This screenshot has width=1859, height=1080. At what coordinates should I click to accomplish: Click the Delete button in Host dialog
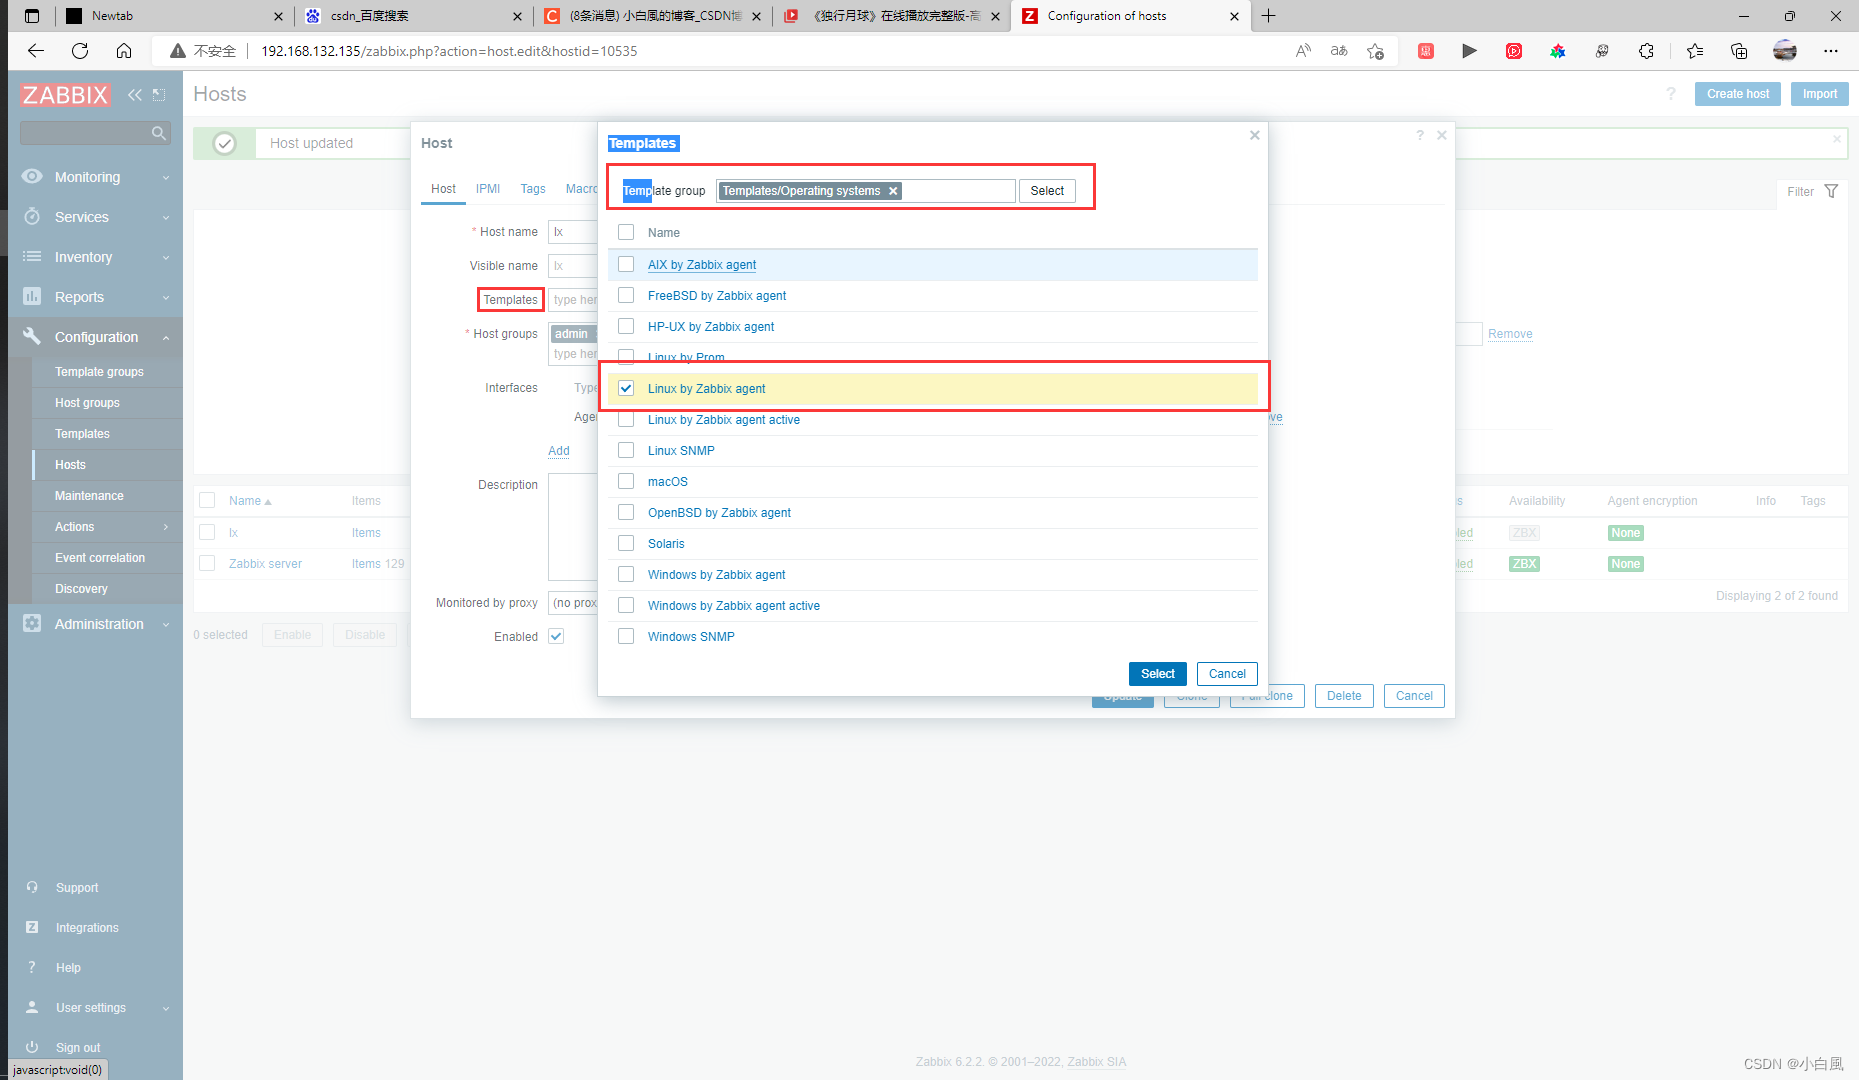pos(1344,696)
